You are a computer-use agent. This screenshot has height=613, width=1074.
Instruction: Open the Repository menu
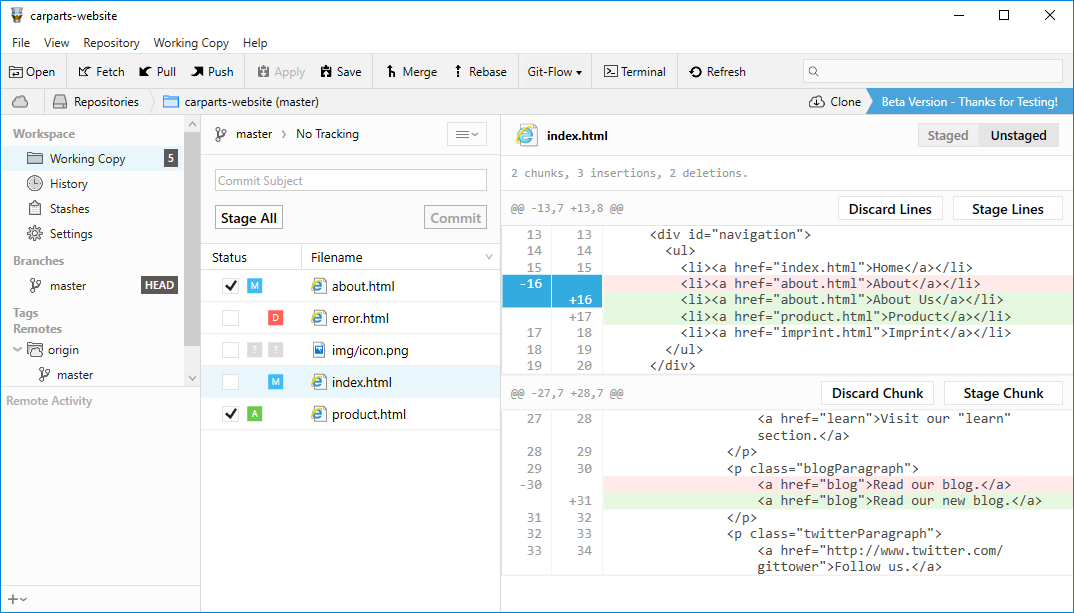click(110, 43)
